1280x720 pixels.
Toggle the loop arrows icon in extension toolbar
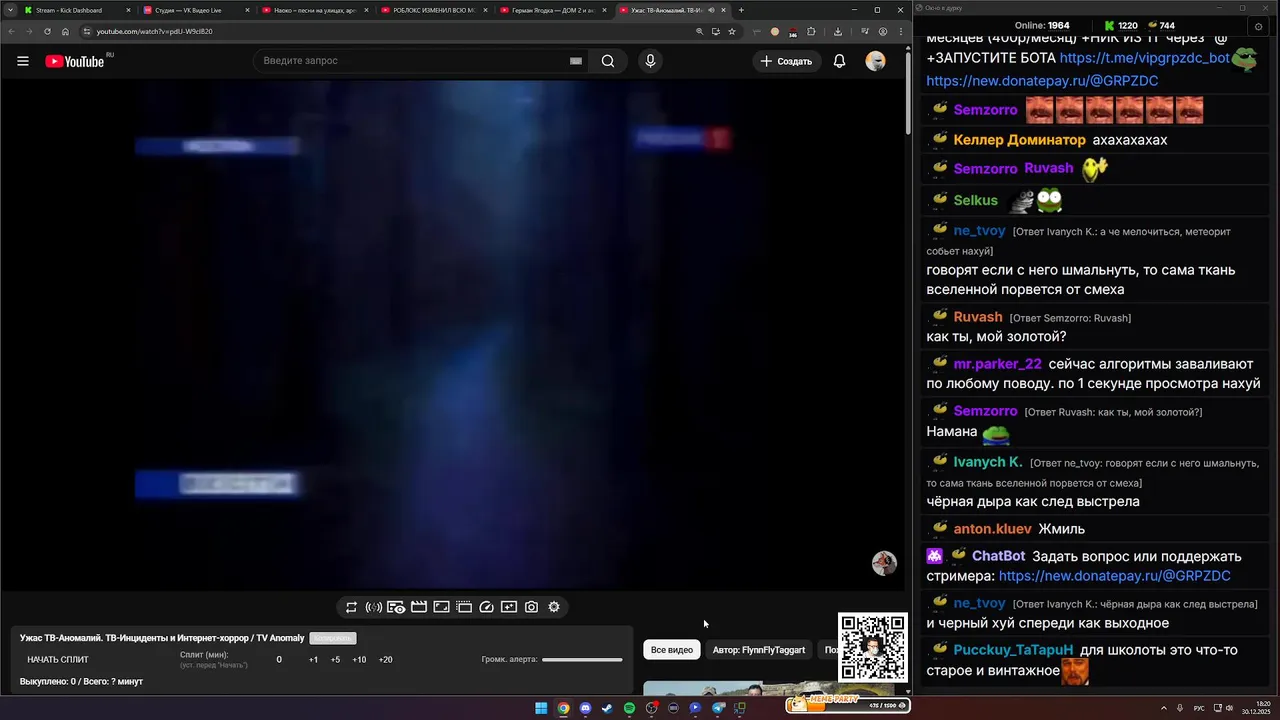(351, 607)
